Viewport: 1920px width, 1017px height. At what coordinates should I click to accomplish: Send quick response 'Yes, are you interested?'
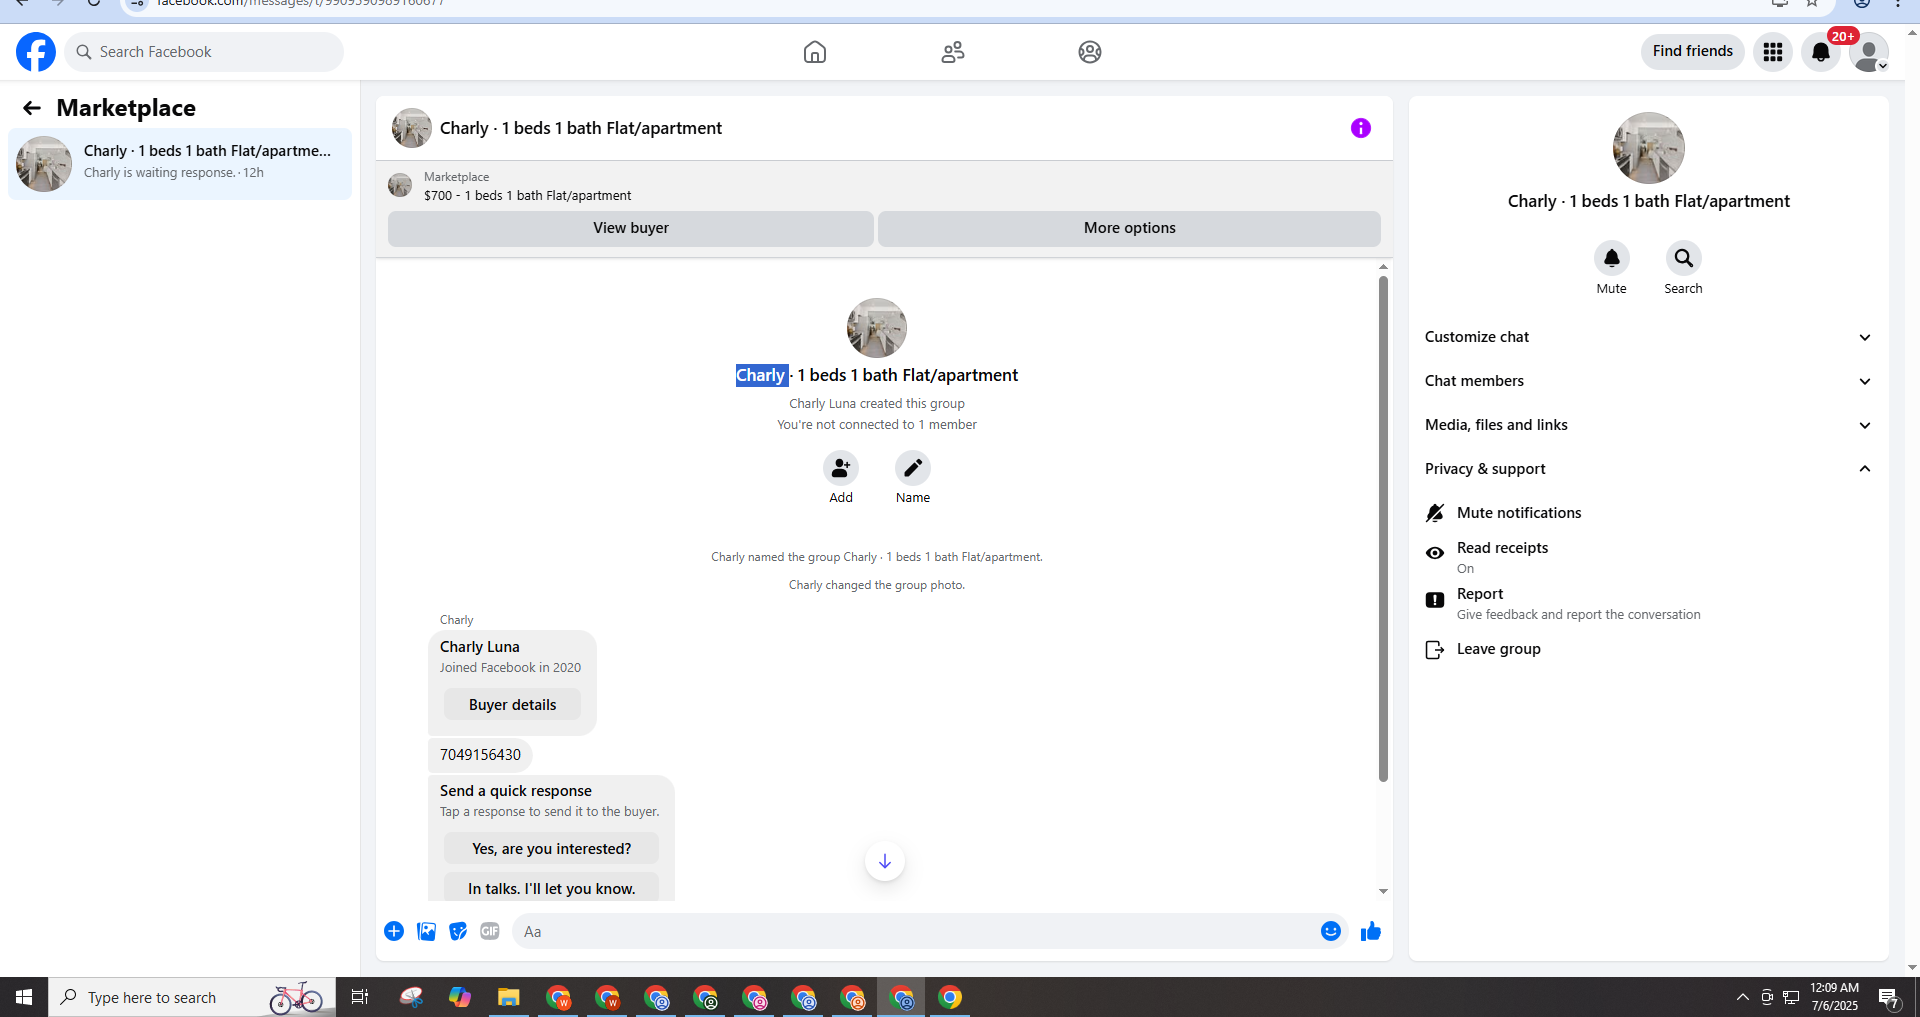(x=551, y=849)
